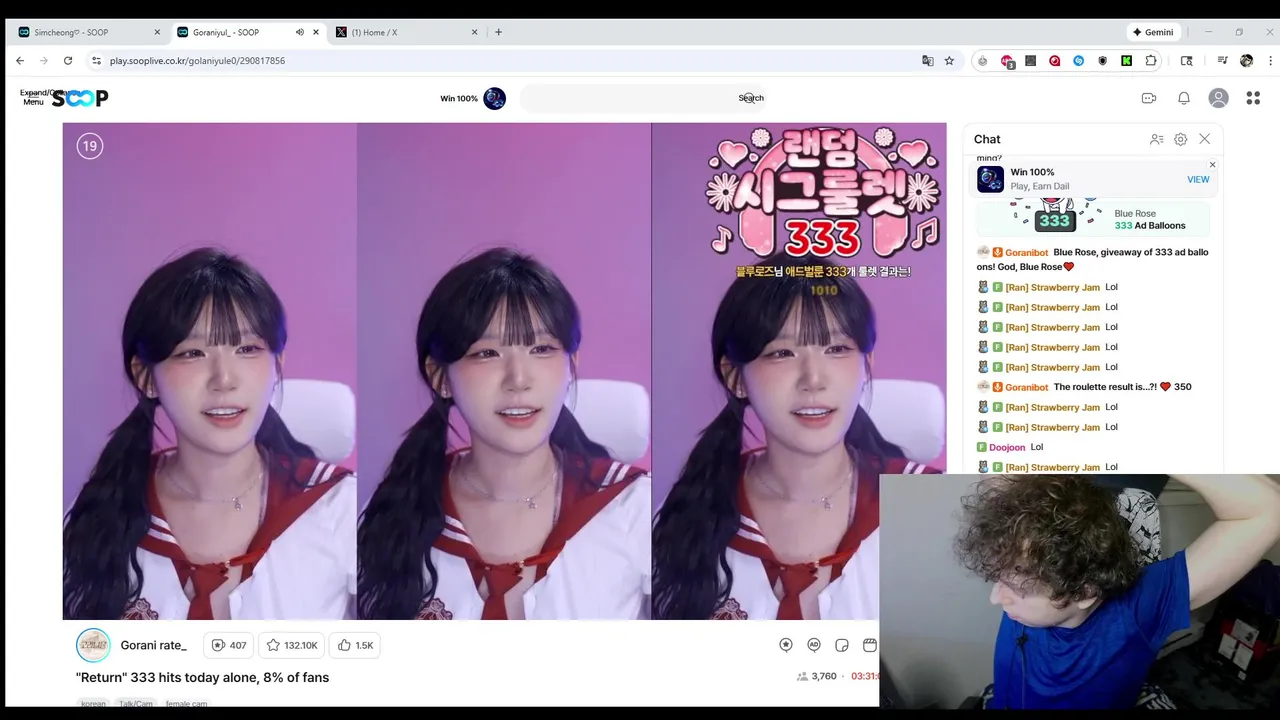
Task: Open the user profile avatar menu
Action: [1218, 98]
